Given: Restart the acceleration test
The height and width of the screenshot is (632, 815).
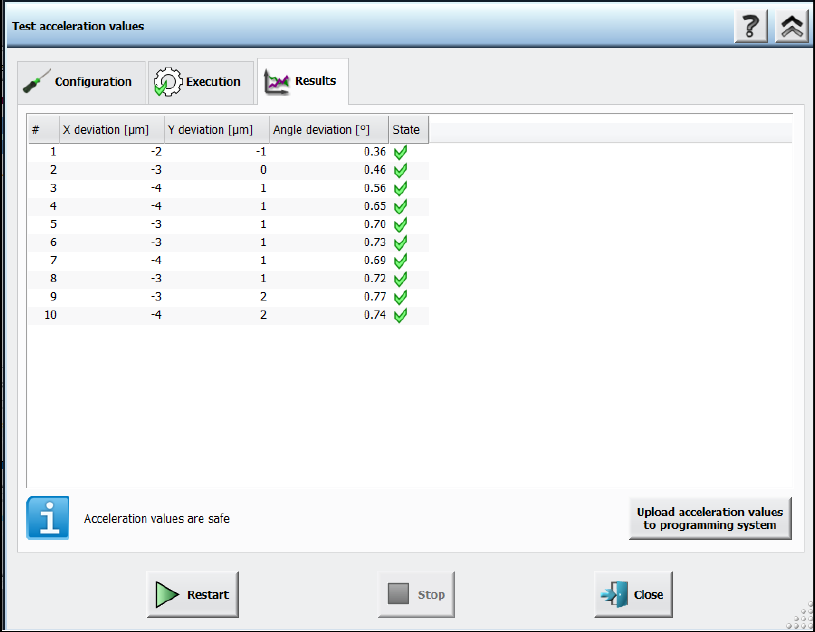Looking at the screenshot, I should (x=193, y=595).
